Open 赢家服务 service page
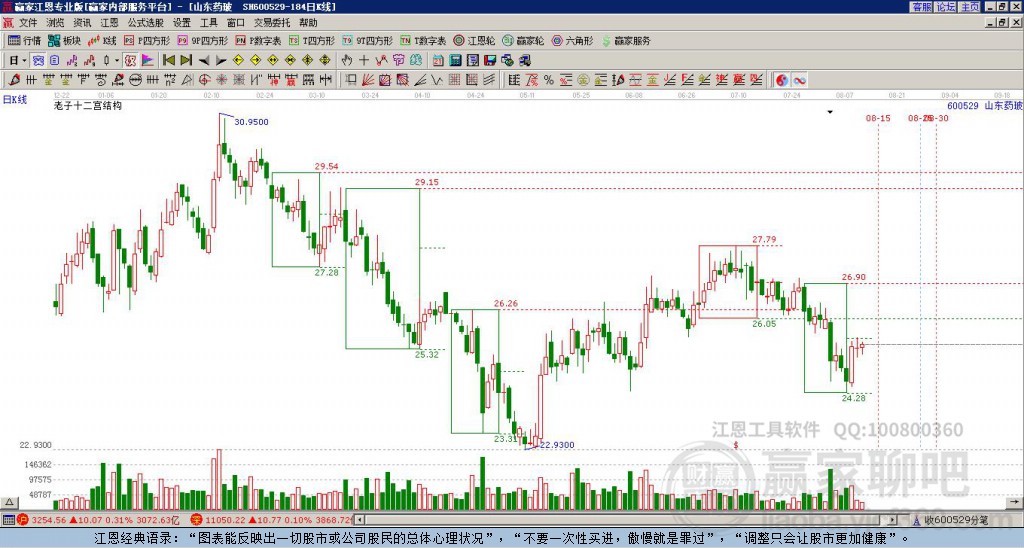The image size is (1024, 548). click(x=626, y=40)
